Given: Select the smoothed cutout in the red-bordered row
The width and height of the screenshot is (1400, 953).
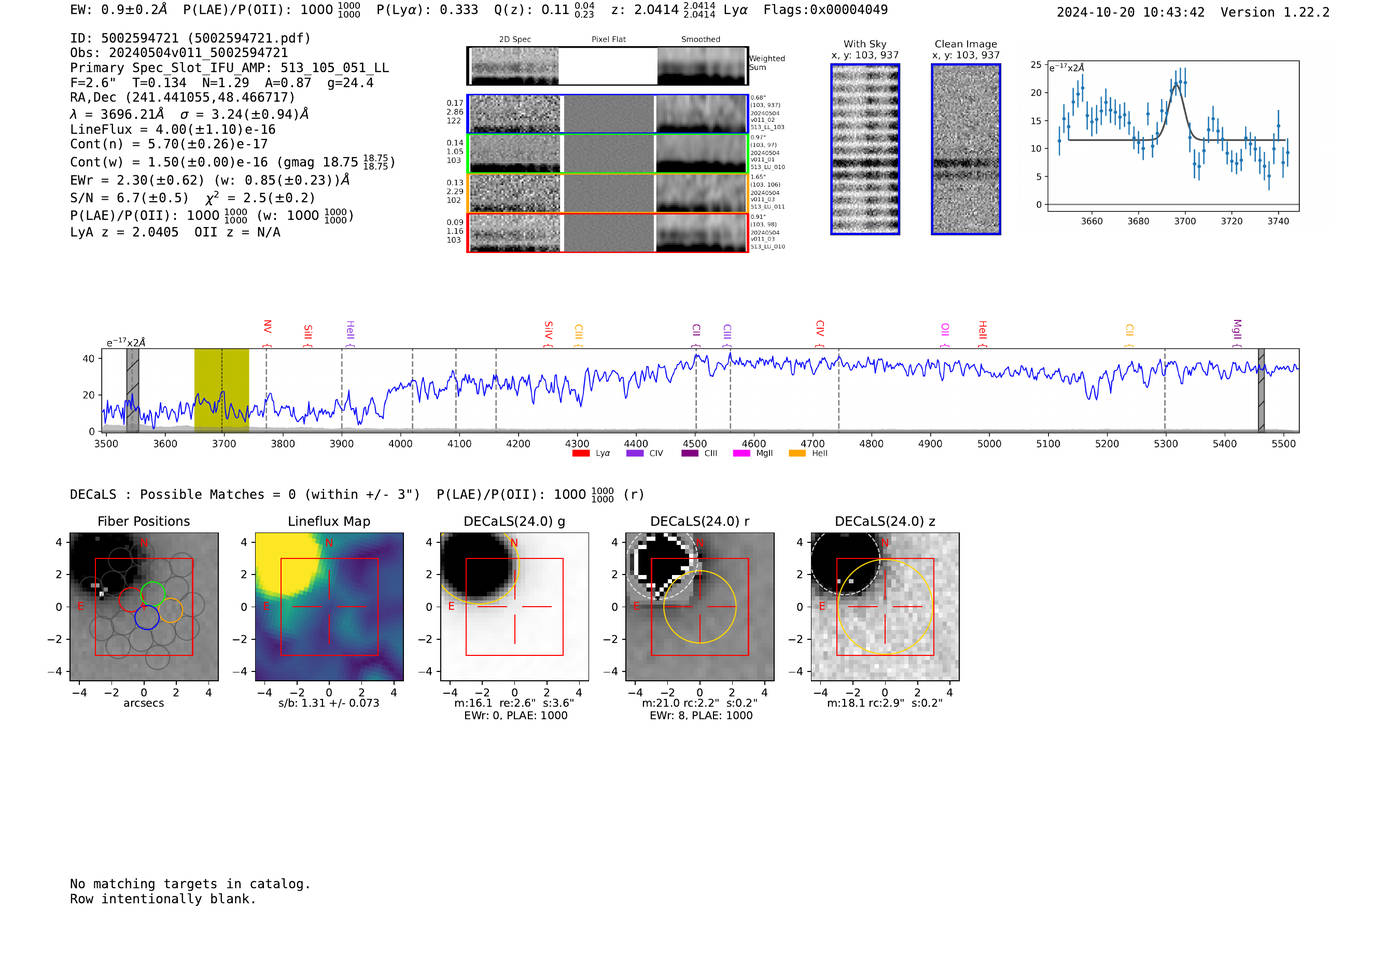Looking at the screenshot, I should pyautogui.click(x=702, y=233).
